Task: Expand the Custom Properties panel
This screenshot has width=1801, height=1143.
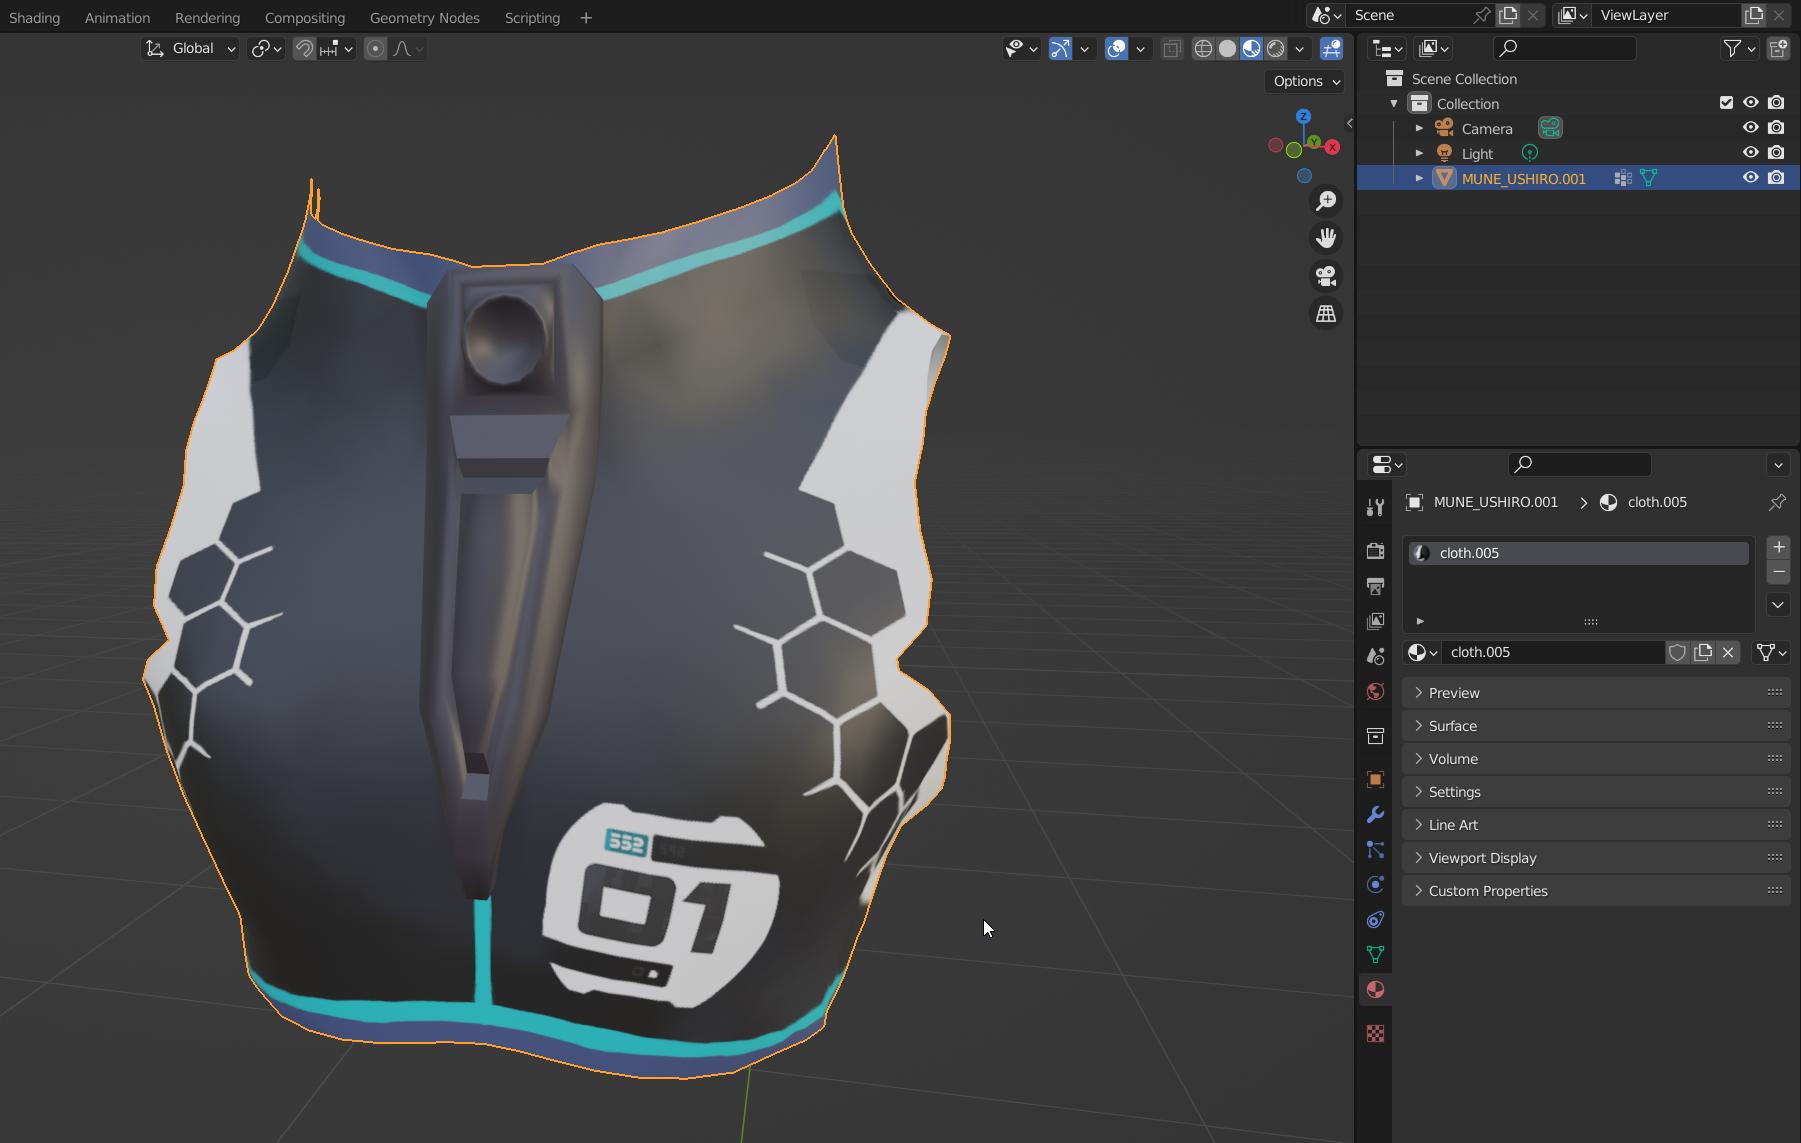Action: point(1596,891)
